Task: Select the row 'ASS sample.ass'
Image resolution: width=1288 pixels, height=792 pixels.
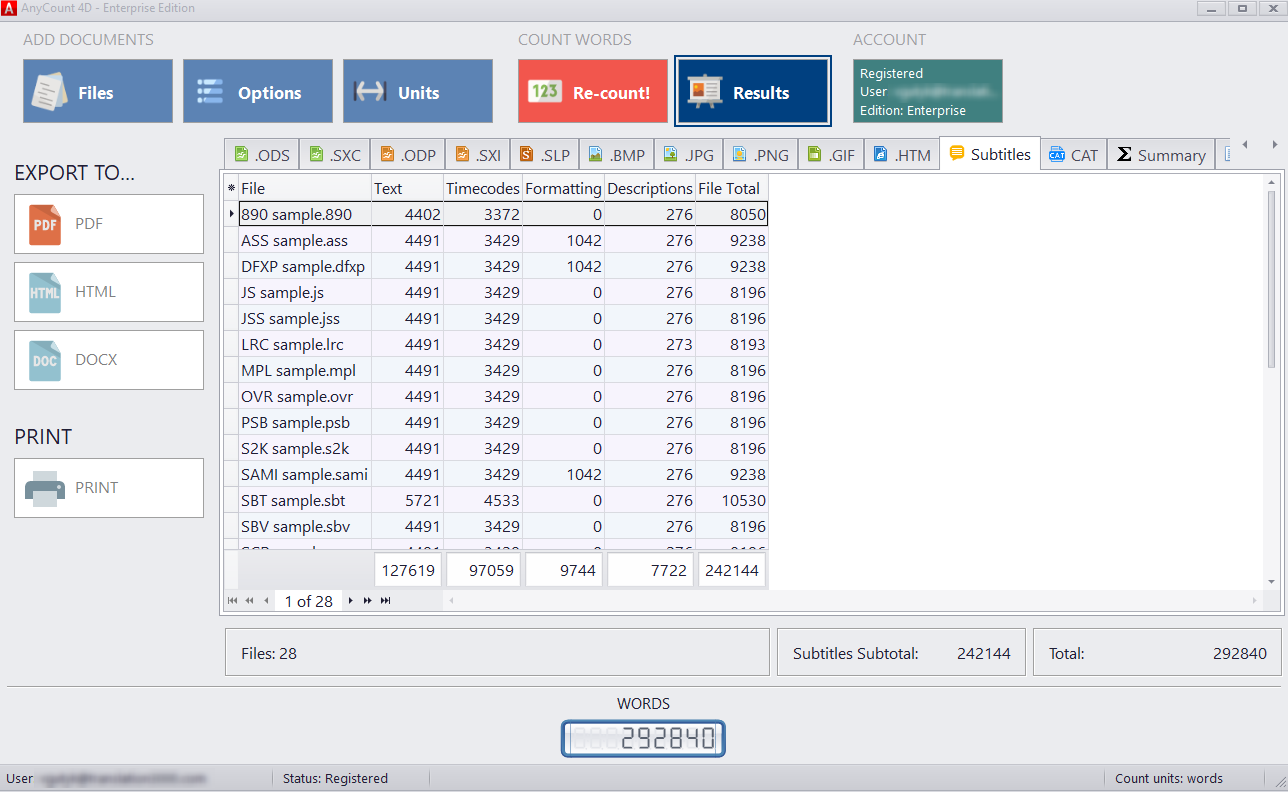Action: point(503,240)
